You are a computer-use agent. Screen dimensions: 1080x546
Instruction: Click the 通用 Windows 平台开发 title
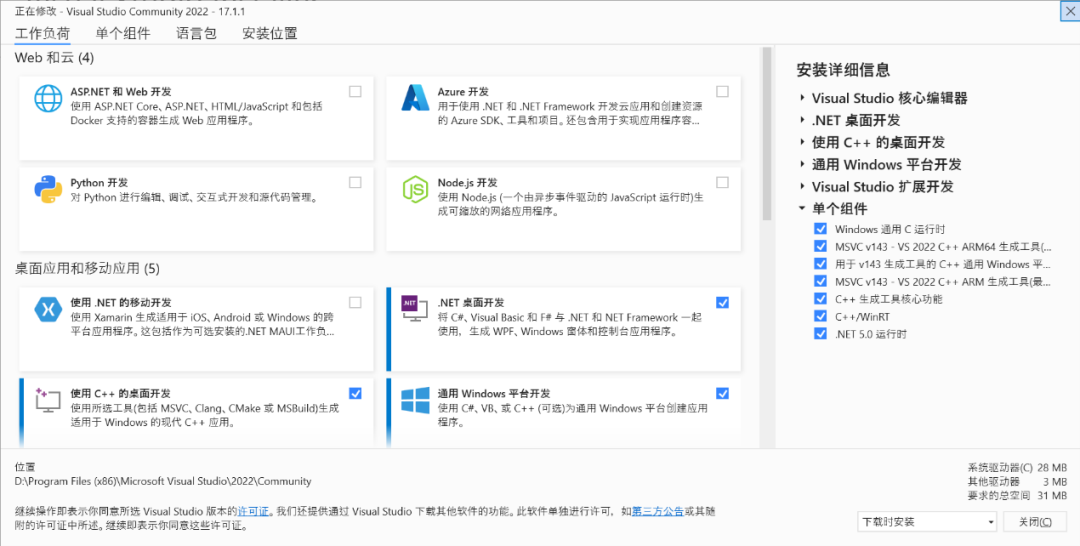point(494,393)
